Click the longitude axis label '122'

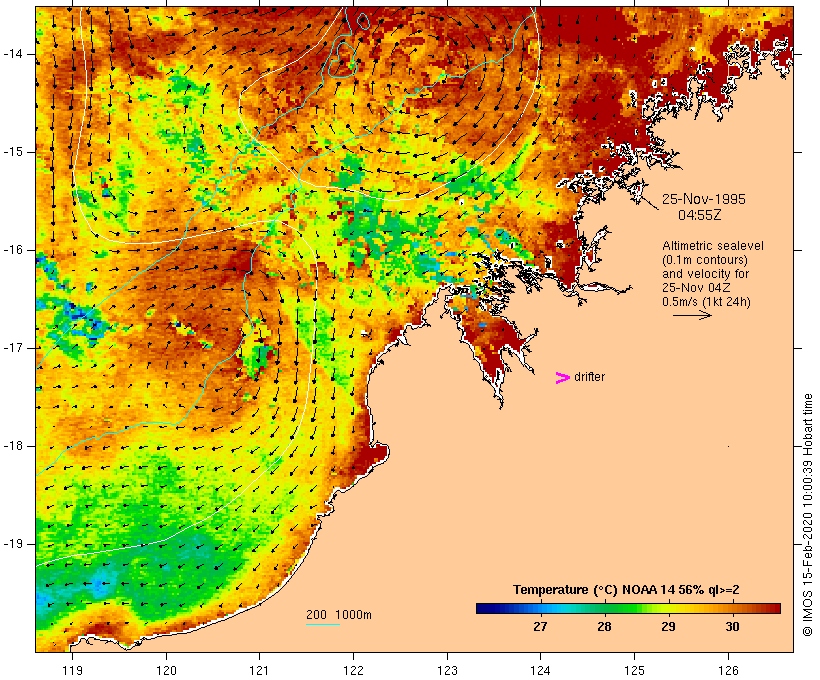354,670
